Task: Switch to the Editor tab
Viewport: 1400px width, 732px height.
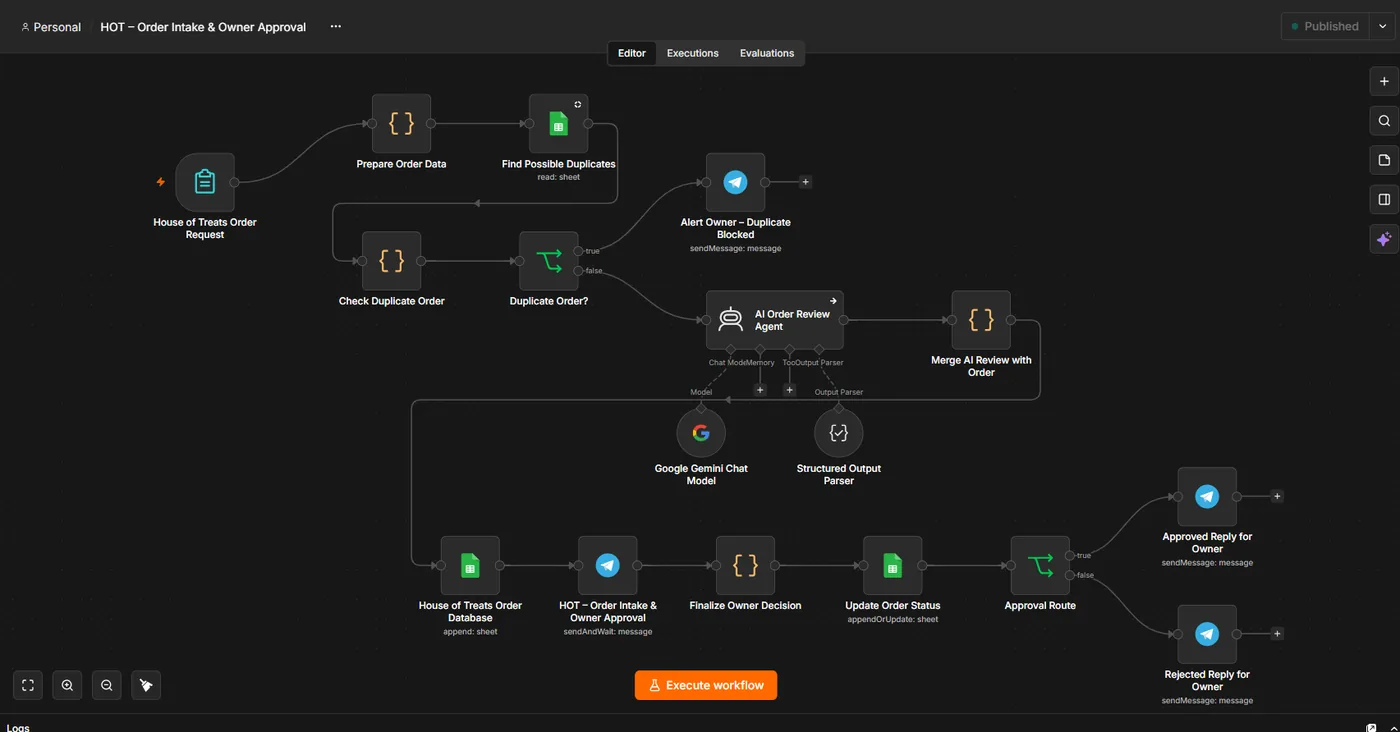Action: tap(632, 53)
